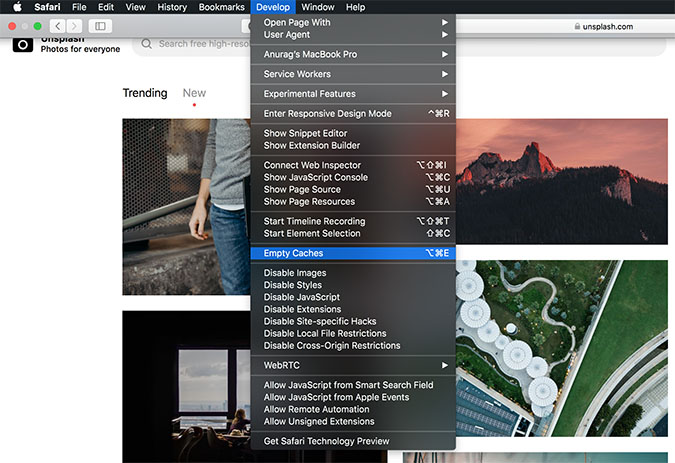675x463 pixels.
Task: Click the search magnifier icon
Action: click(147, 44)
